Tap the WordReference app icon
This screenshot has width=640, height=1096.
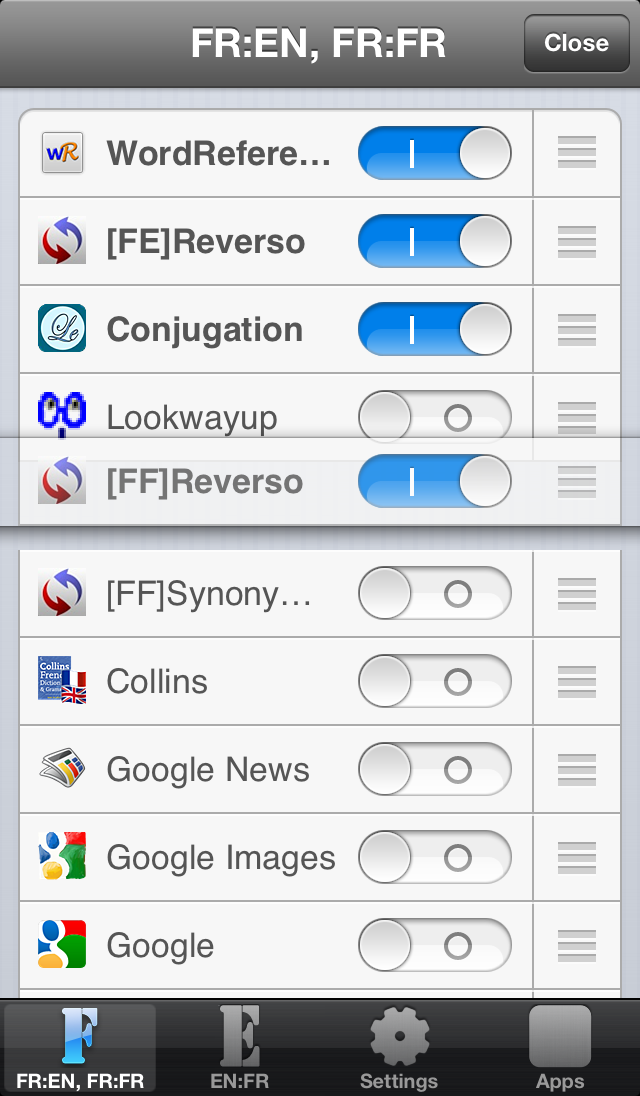coord(62,152)
